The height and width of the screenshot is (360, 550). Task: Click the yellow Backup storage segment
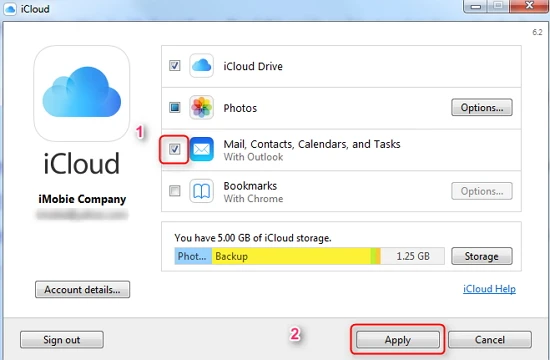pos(291,256)
